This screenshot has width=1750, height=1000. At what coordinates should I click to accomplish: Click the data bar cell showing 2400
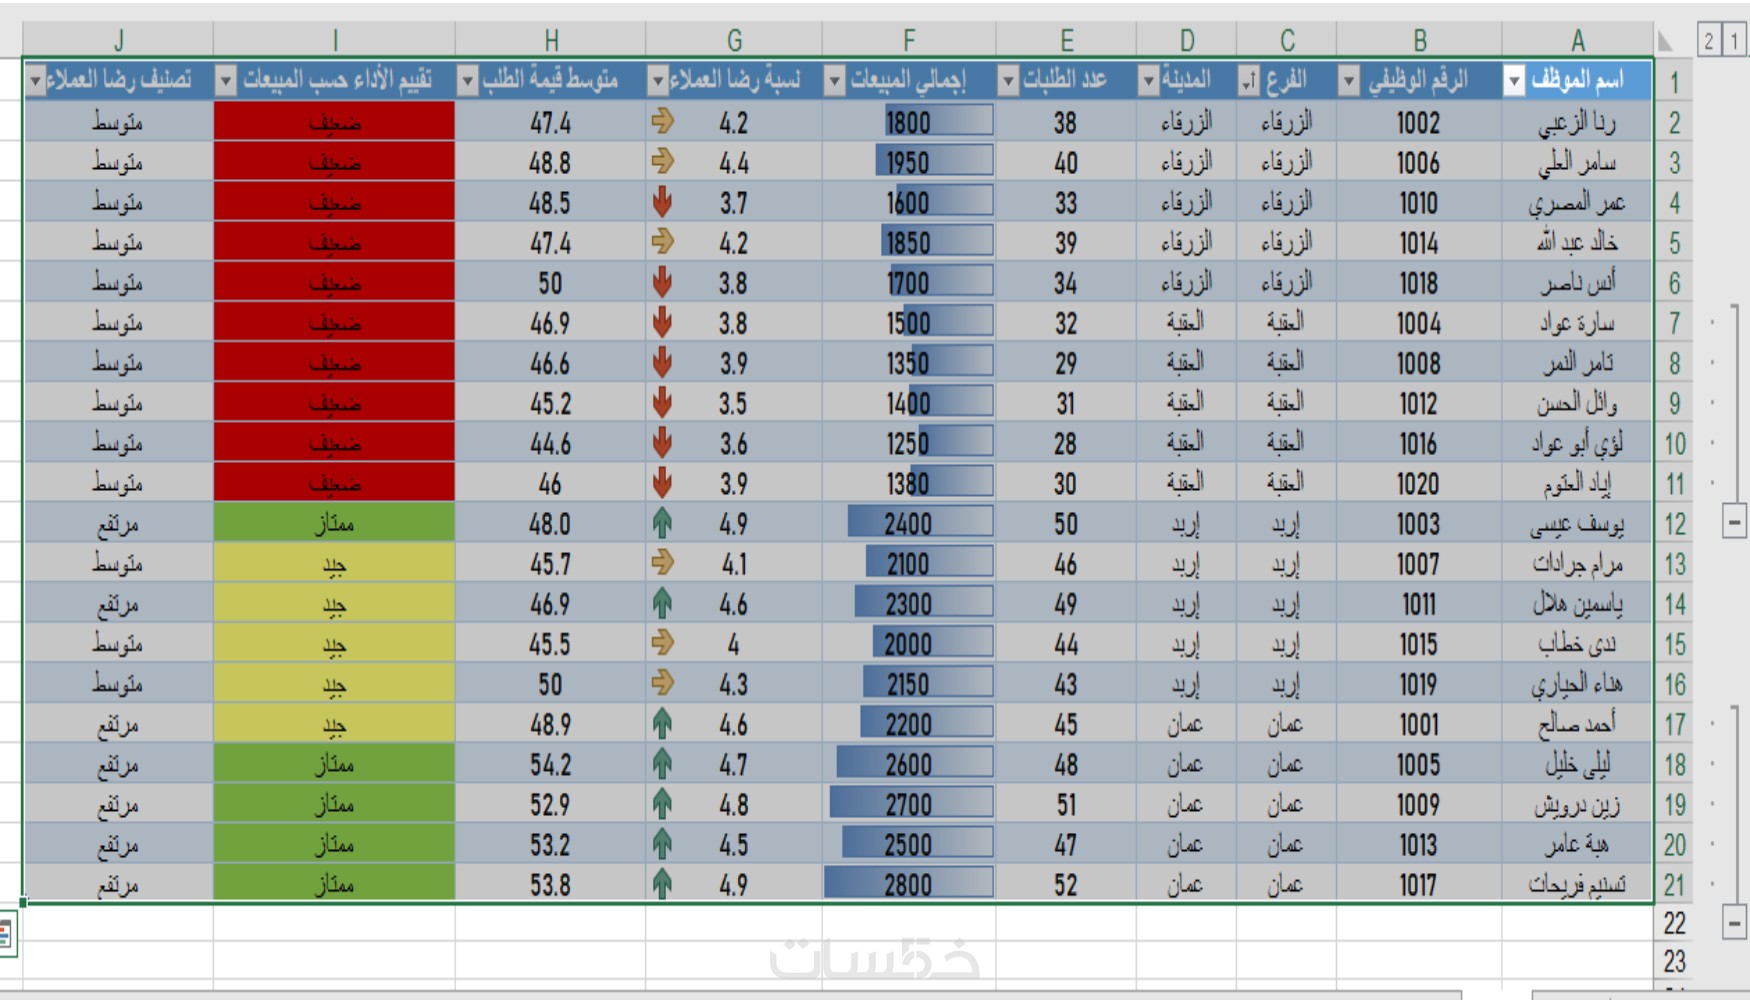[909, 523]
